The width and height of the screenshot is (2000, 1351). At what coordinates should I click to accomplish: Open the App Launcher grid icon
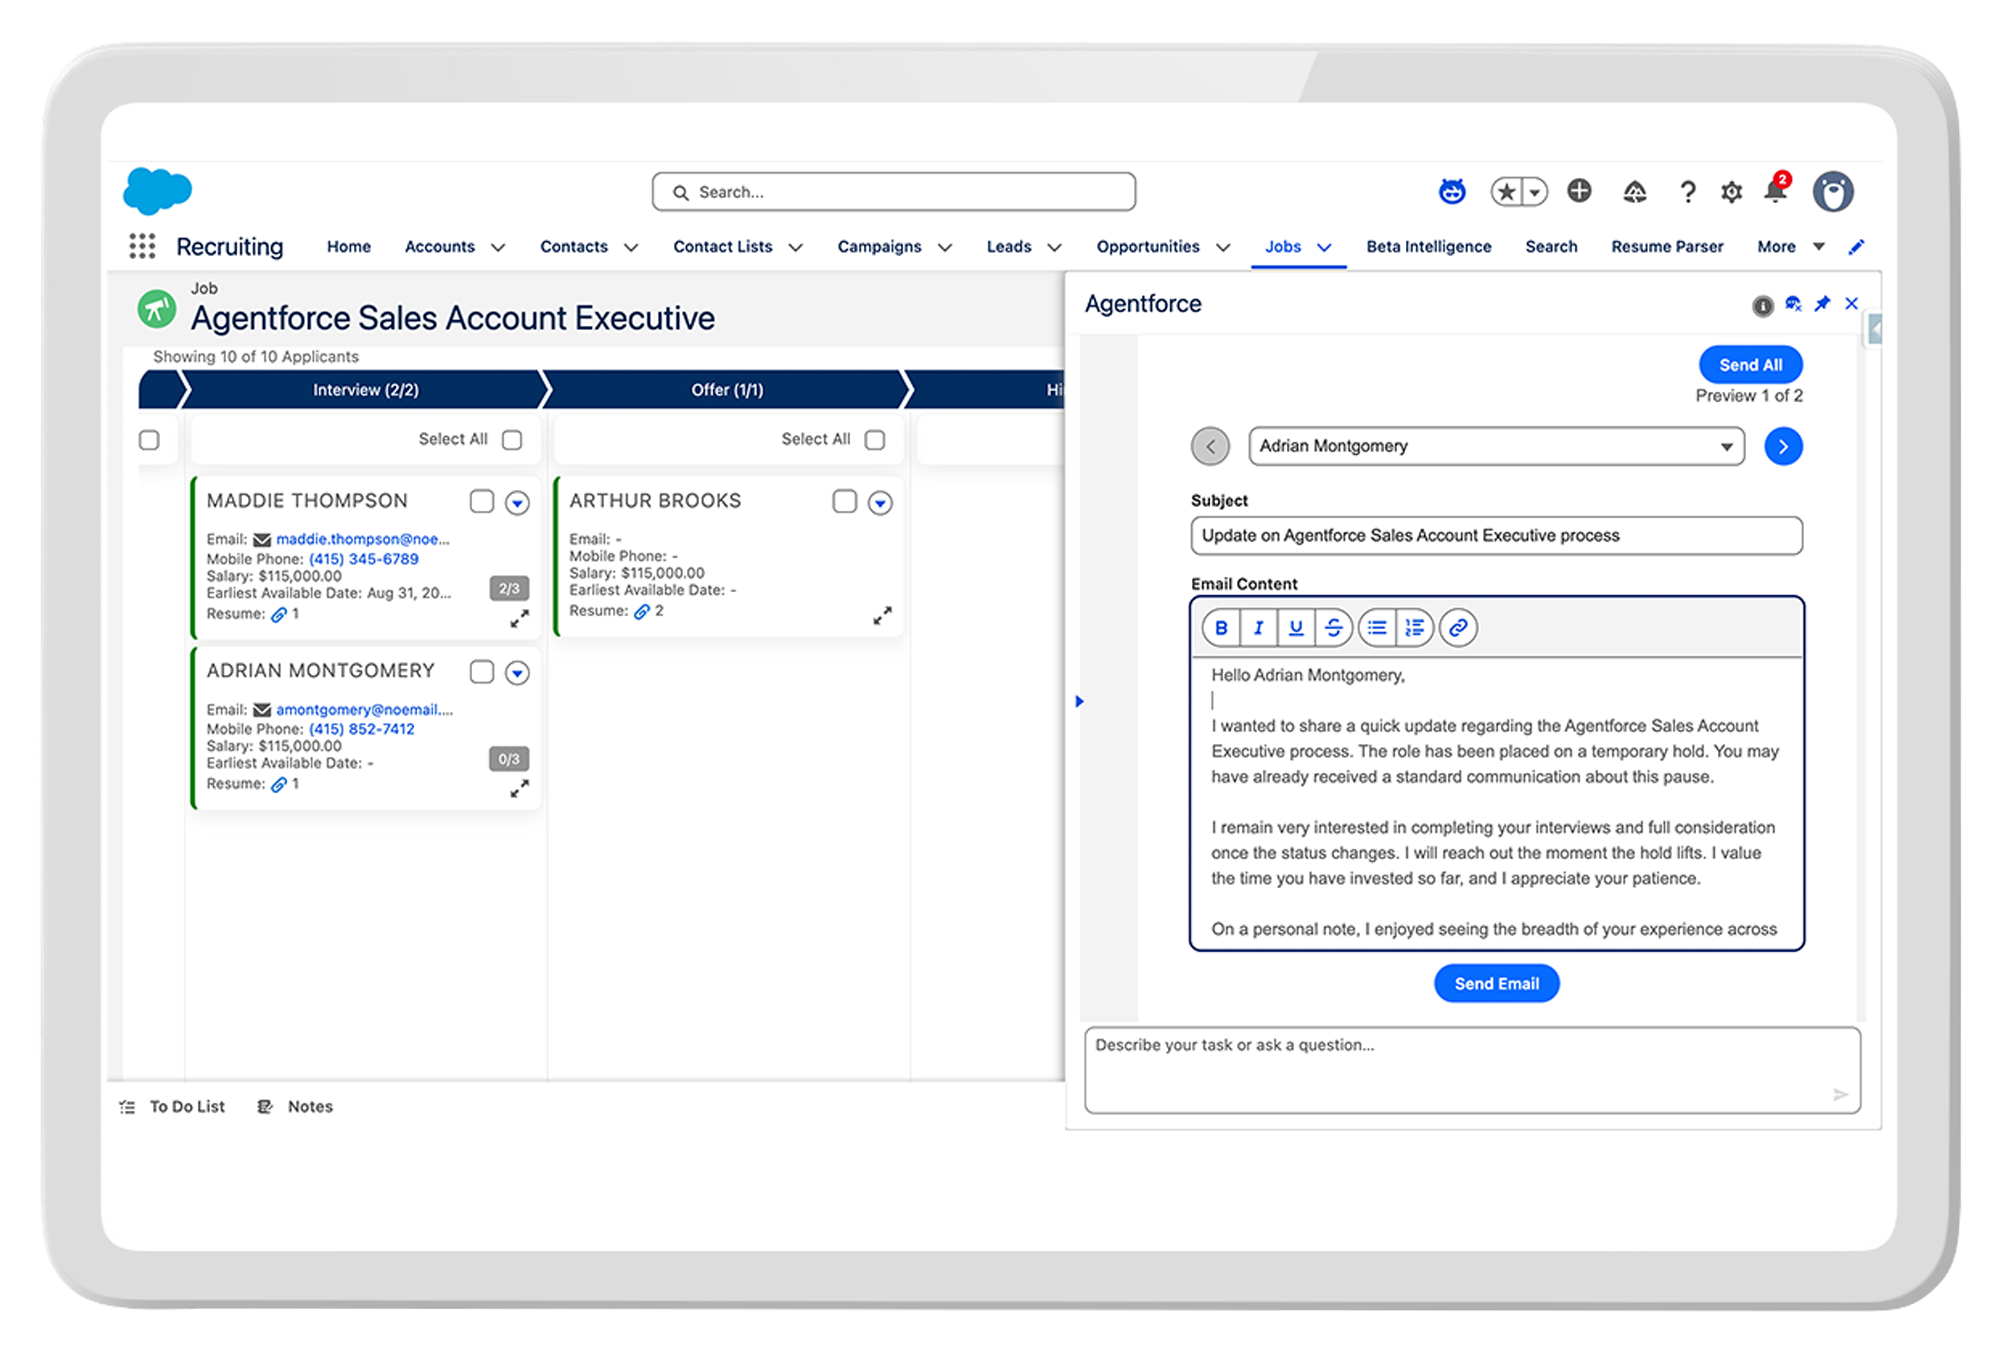pos(142,246)
